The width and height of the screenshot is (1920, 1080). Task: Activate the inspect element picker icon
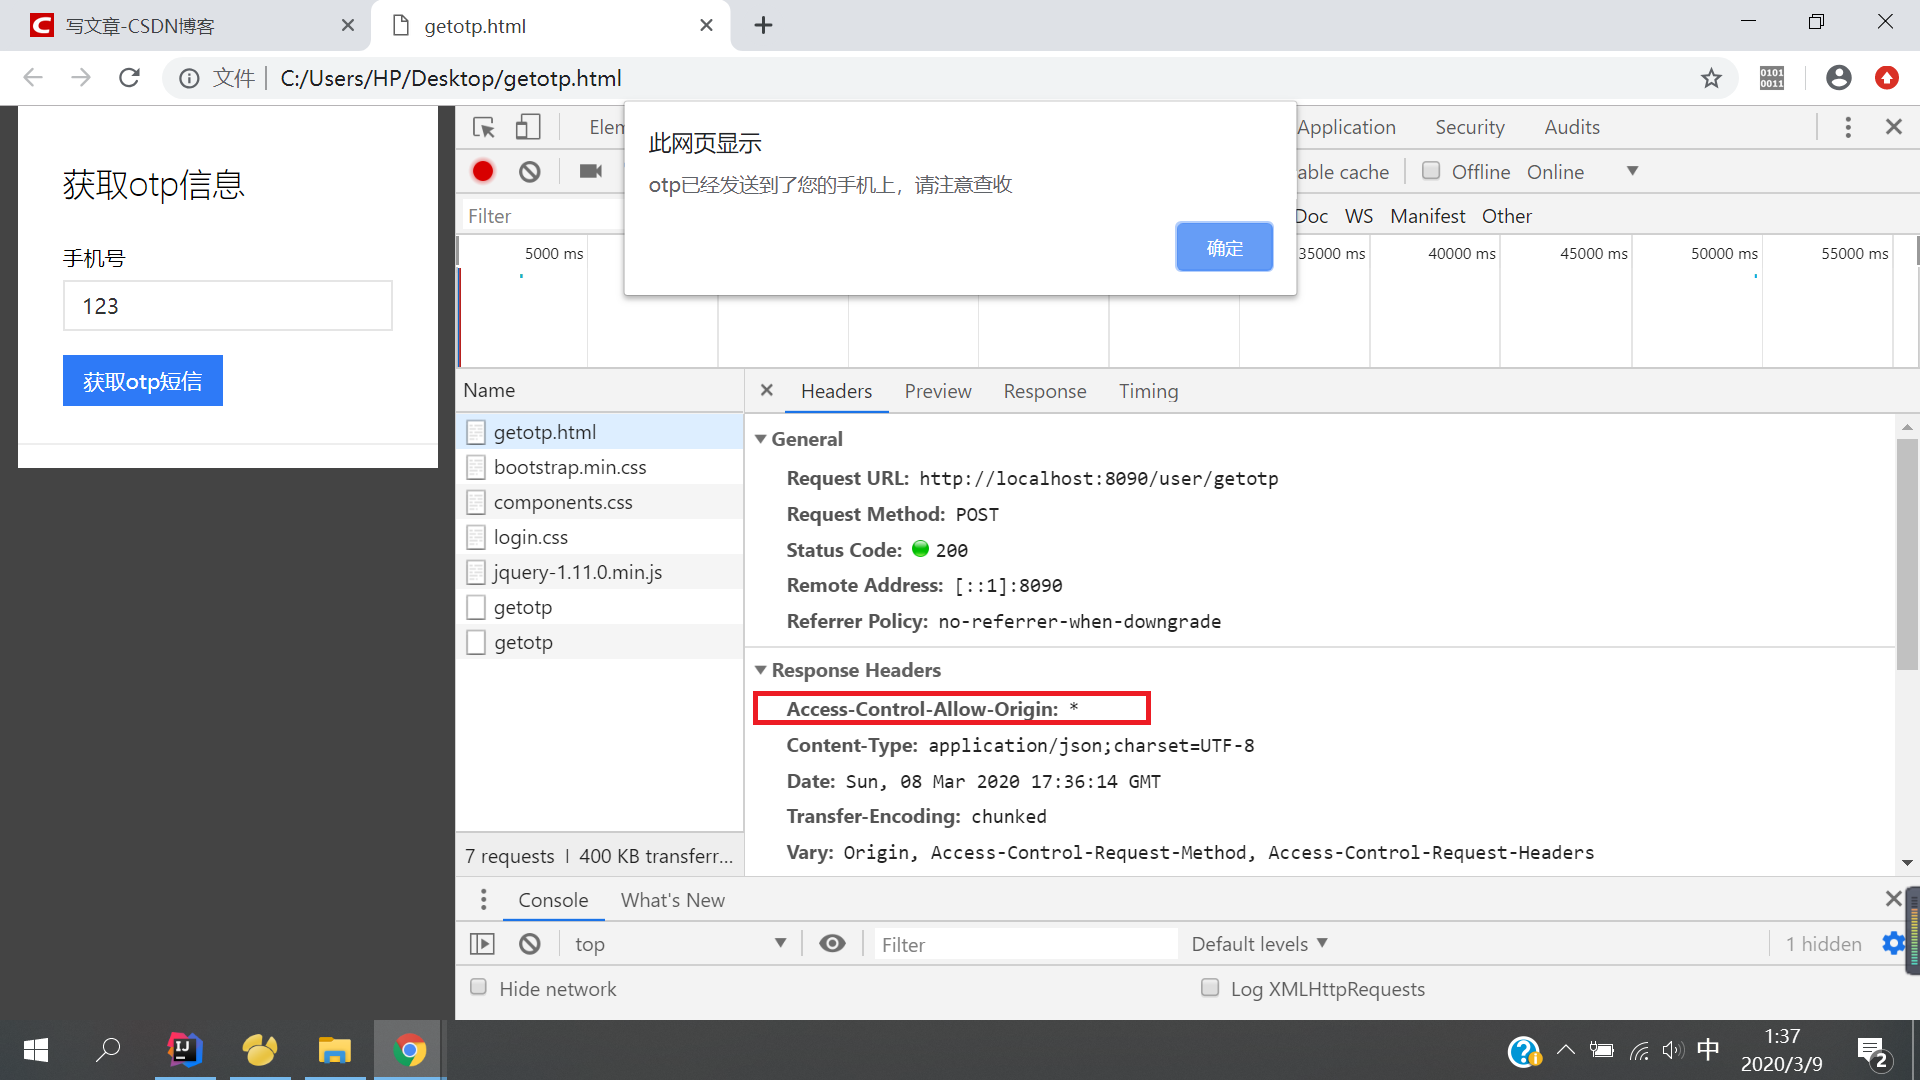pyautogui.click(x=484, y=127)
